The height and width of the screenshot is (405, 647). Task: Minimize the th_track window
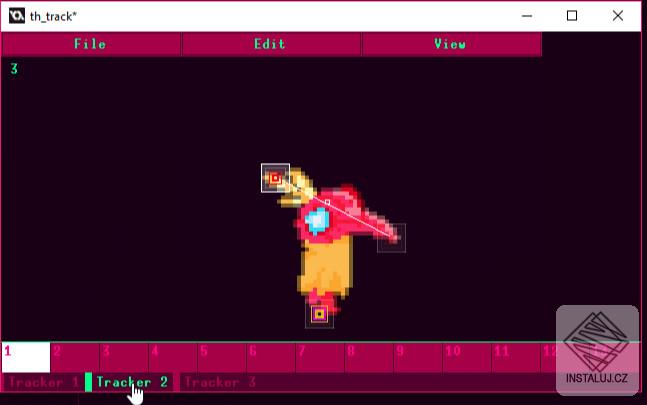coord(527,16)
